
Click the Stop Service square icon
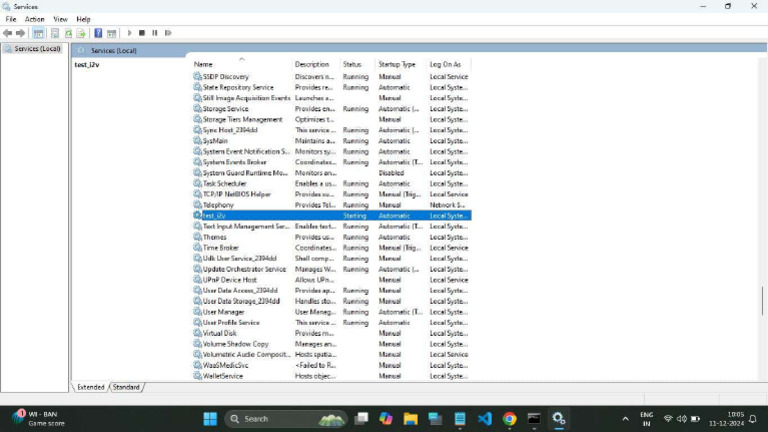[x=142, y=33]
